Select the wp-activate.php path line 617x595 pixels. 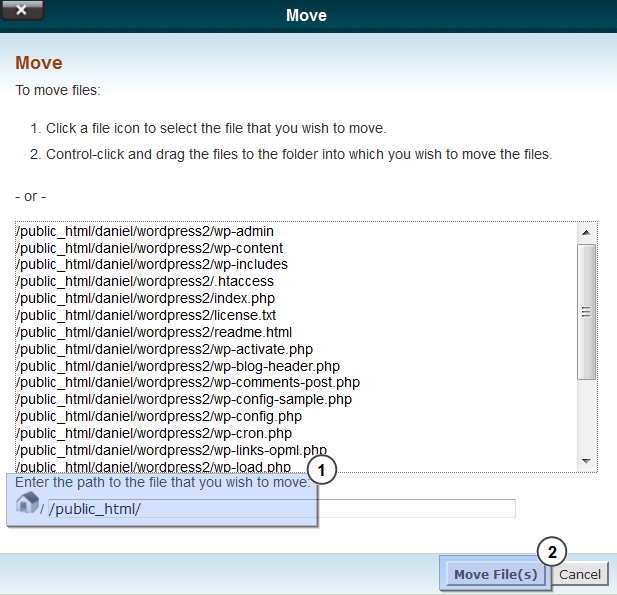(x=164, y=349)
